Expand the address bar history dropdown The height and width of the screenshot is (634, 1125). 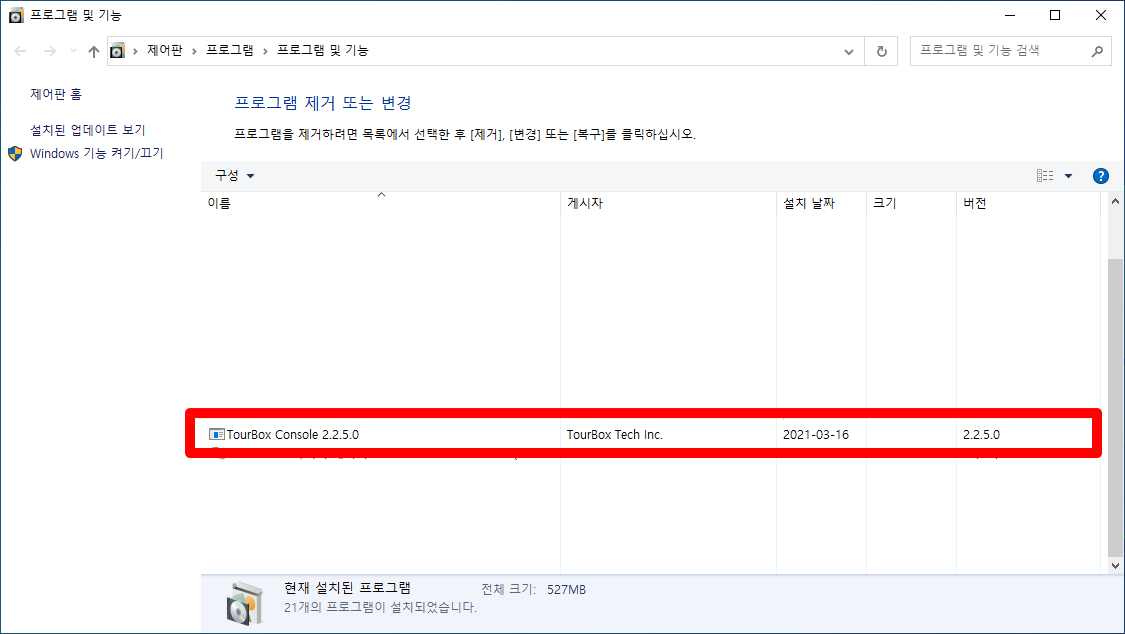point(849,52)
